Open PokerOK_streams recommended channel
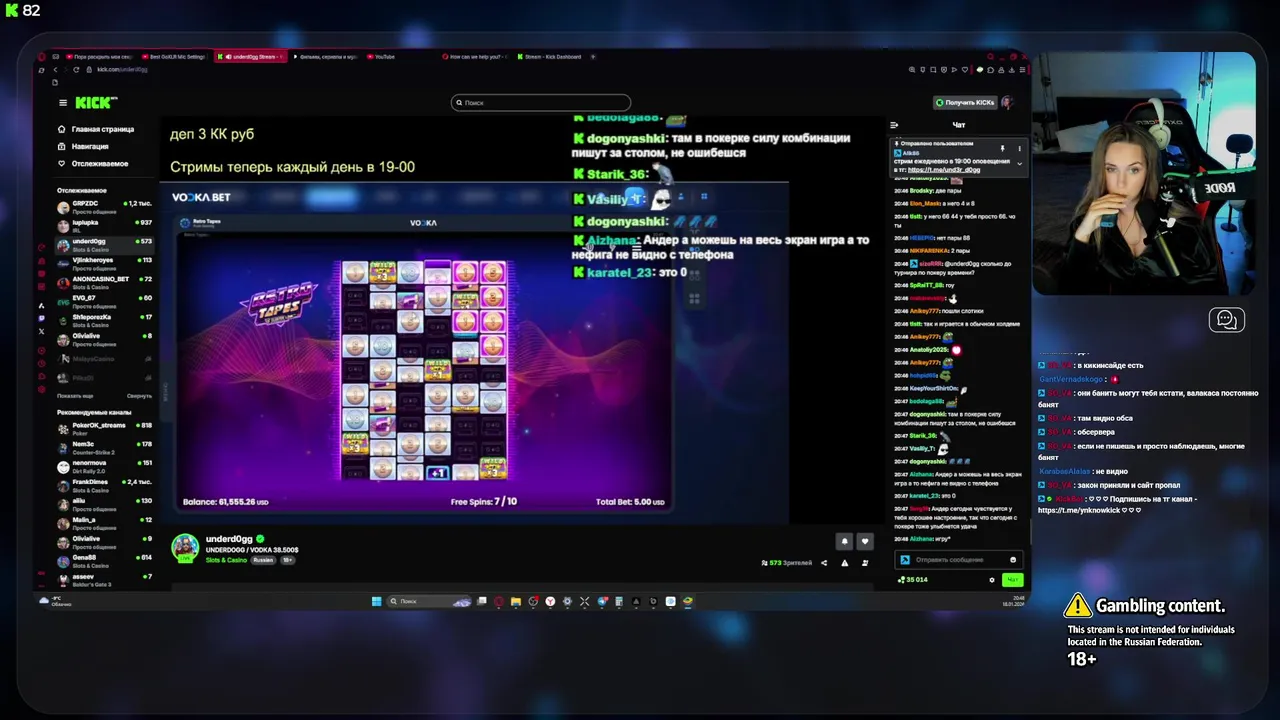Viewport: 1280px width, 720px height. click(105, 429)
